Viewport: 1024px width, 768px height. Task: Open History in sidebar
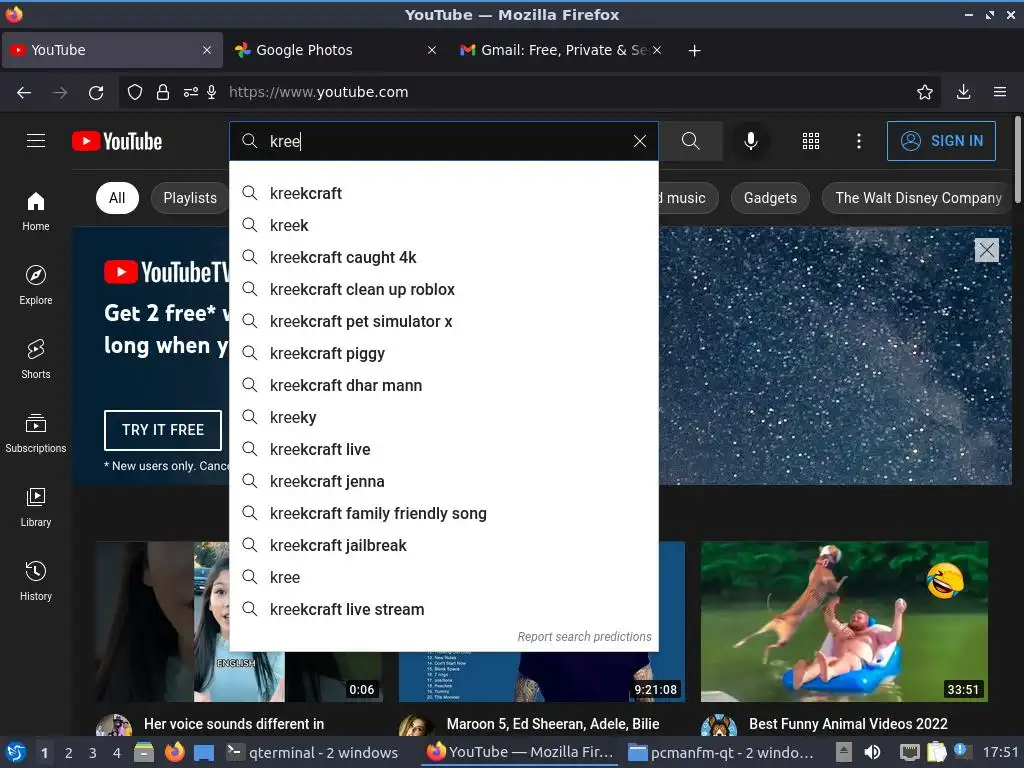pyautogui.click(x=36, y=581)
